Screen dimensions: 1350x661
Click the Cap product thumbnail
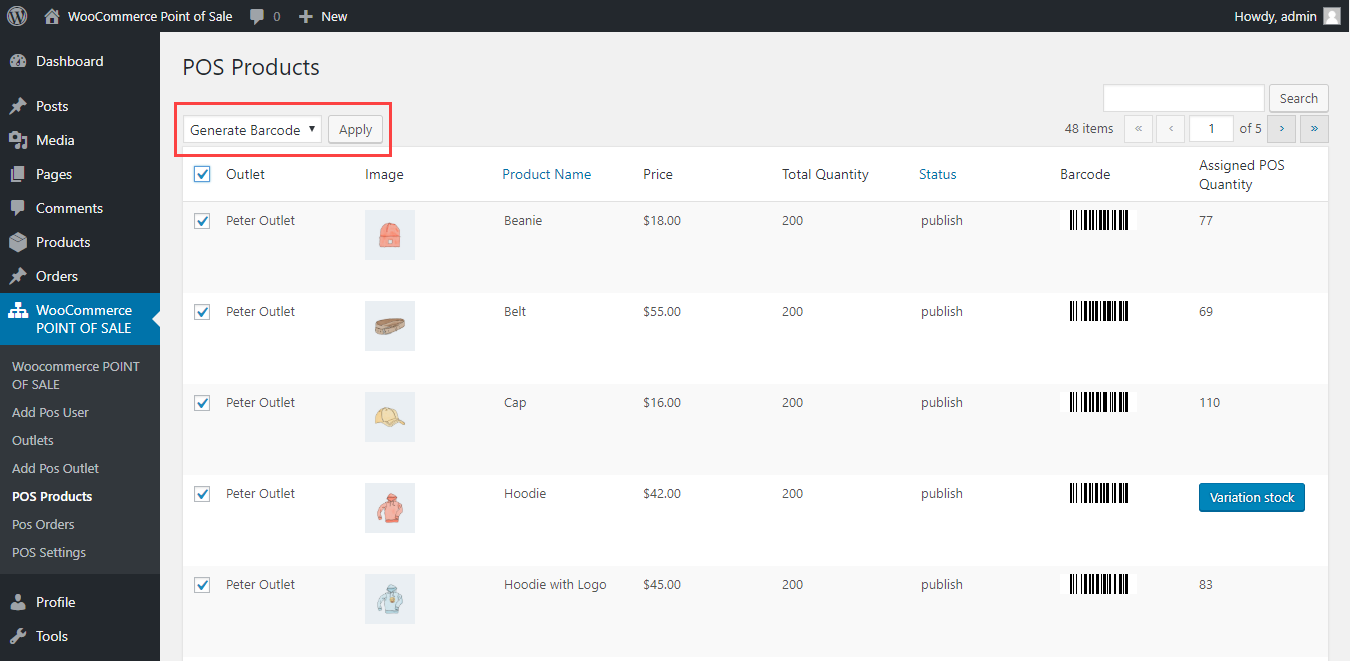pyautogui.click(x=390, y=417)
